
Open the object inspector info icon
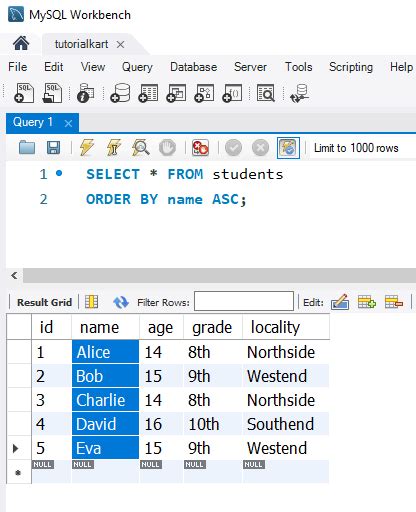click(x=86, y=93)
